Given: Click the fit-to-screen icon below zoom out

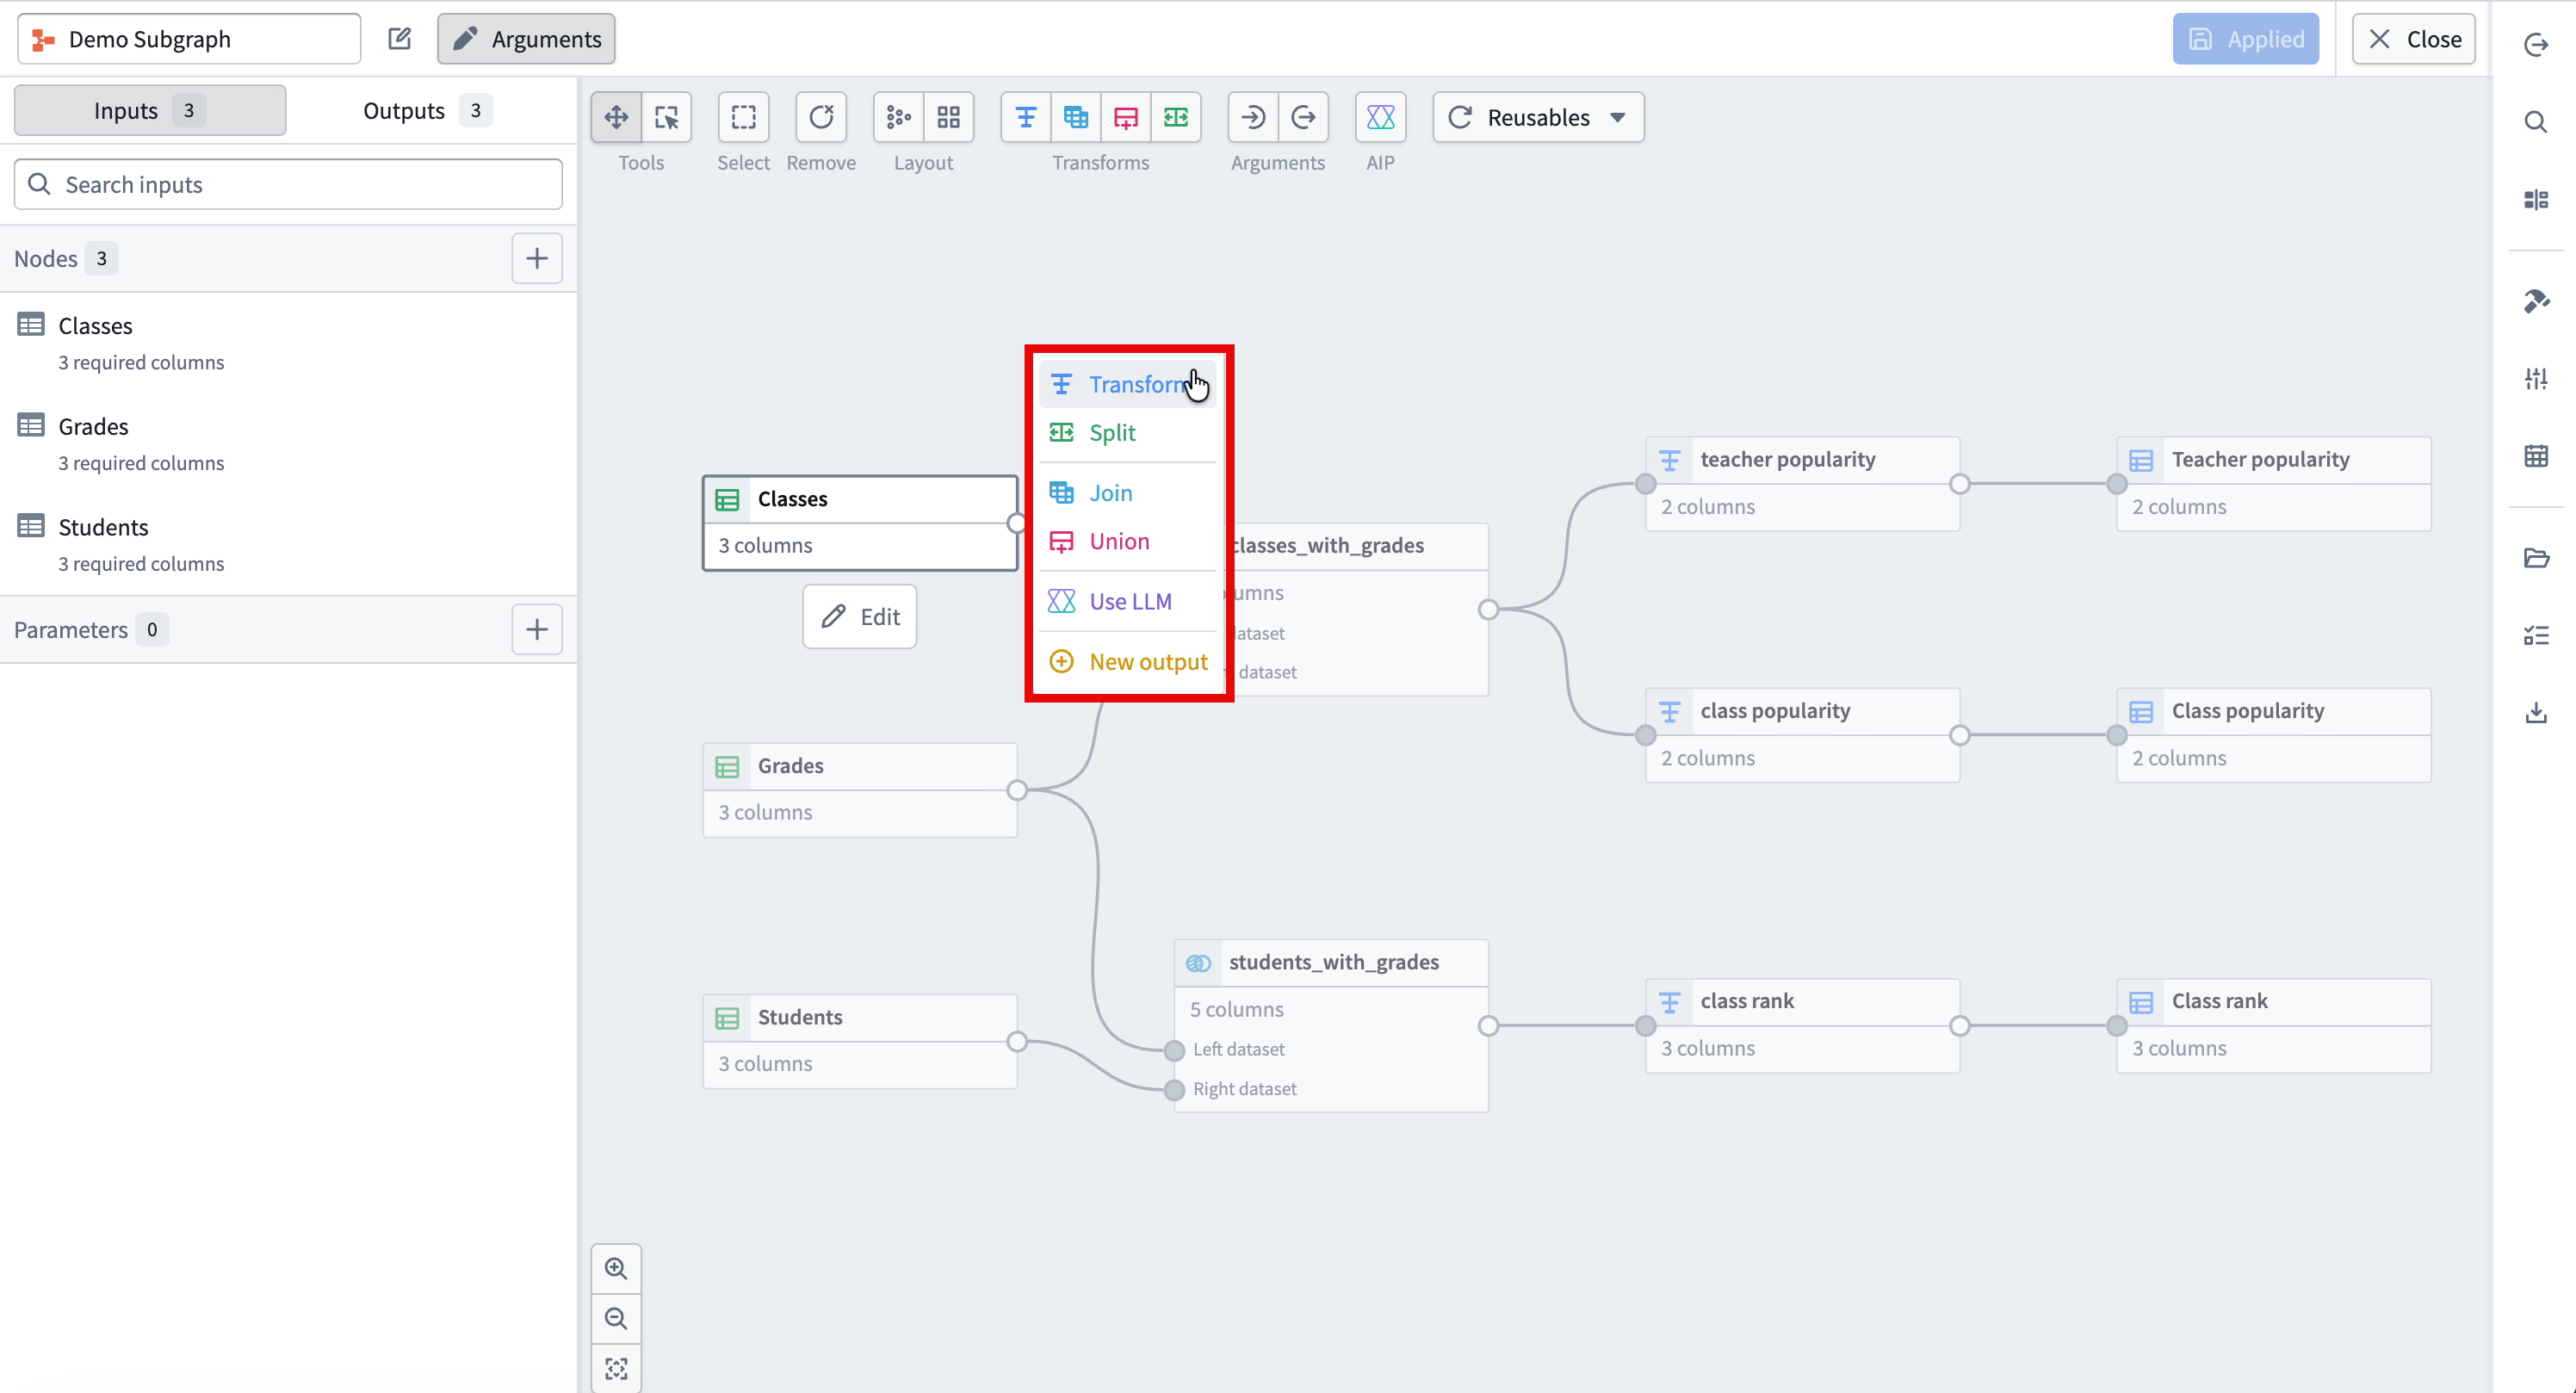Looking at the screenshot, I should [x=616, y=1368].
